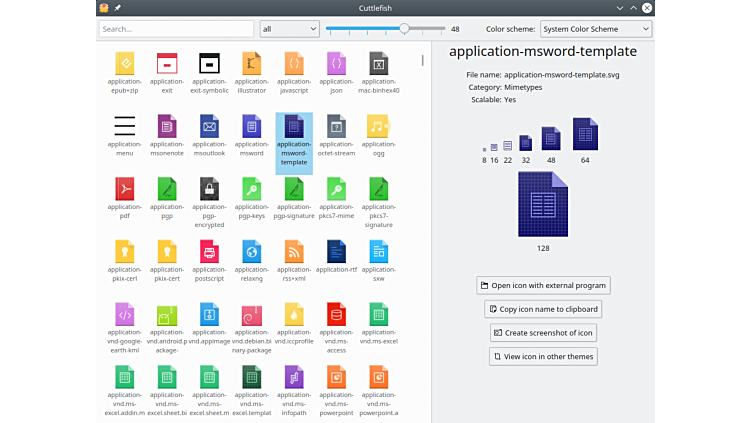This screenshot has width=752, height=423.
Task: Click Open icon with external program
Action: tap(543, 285)
